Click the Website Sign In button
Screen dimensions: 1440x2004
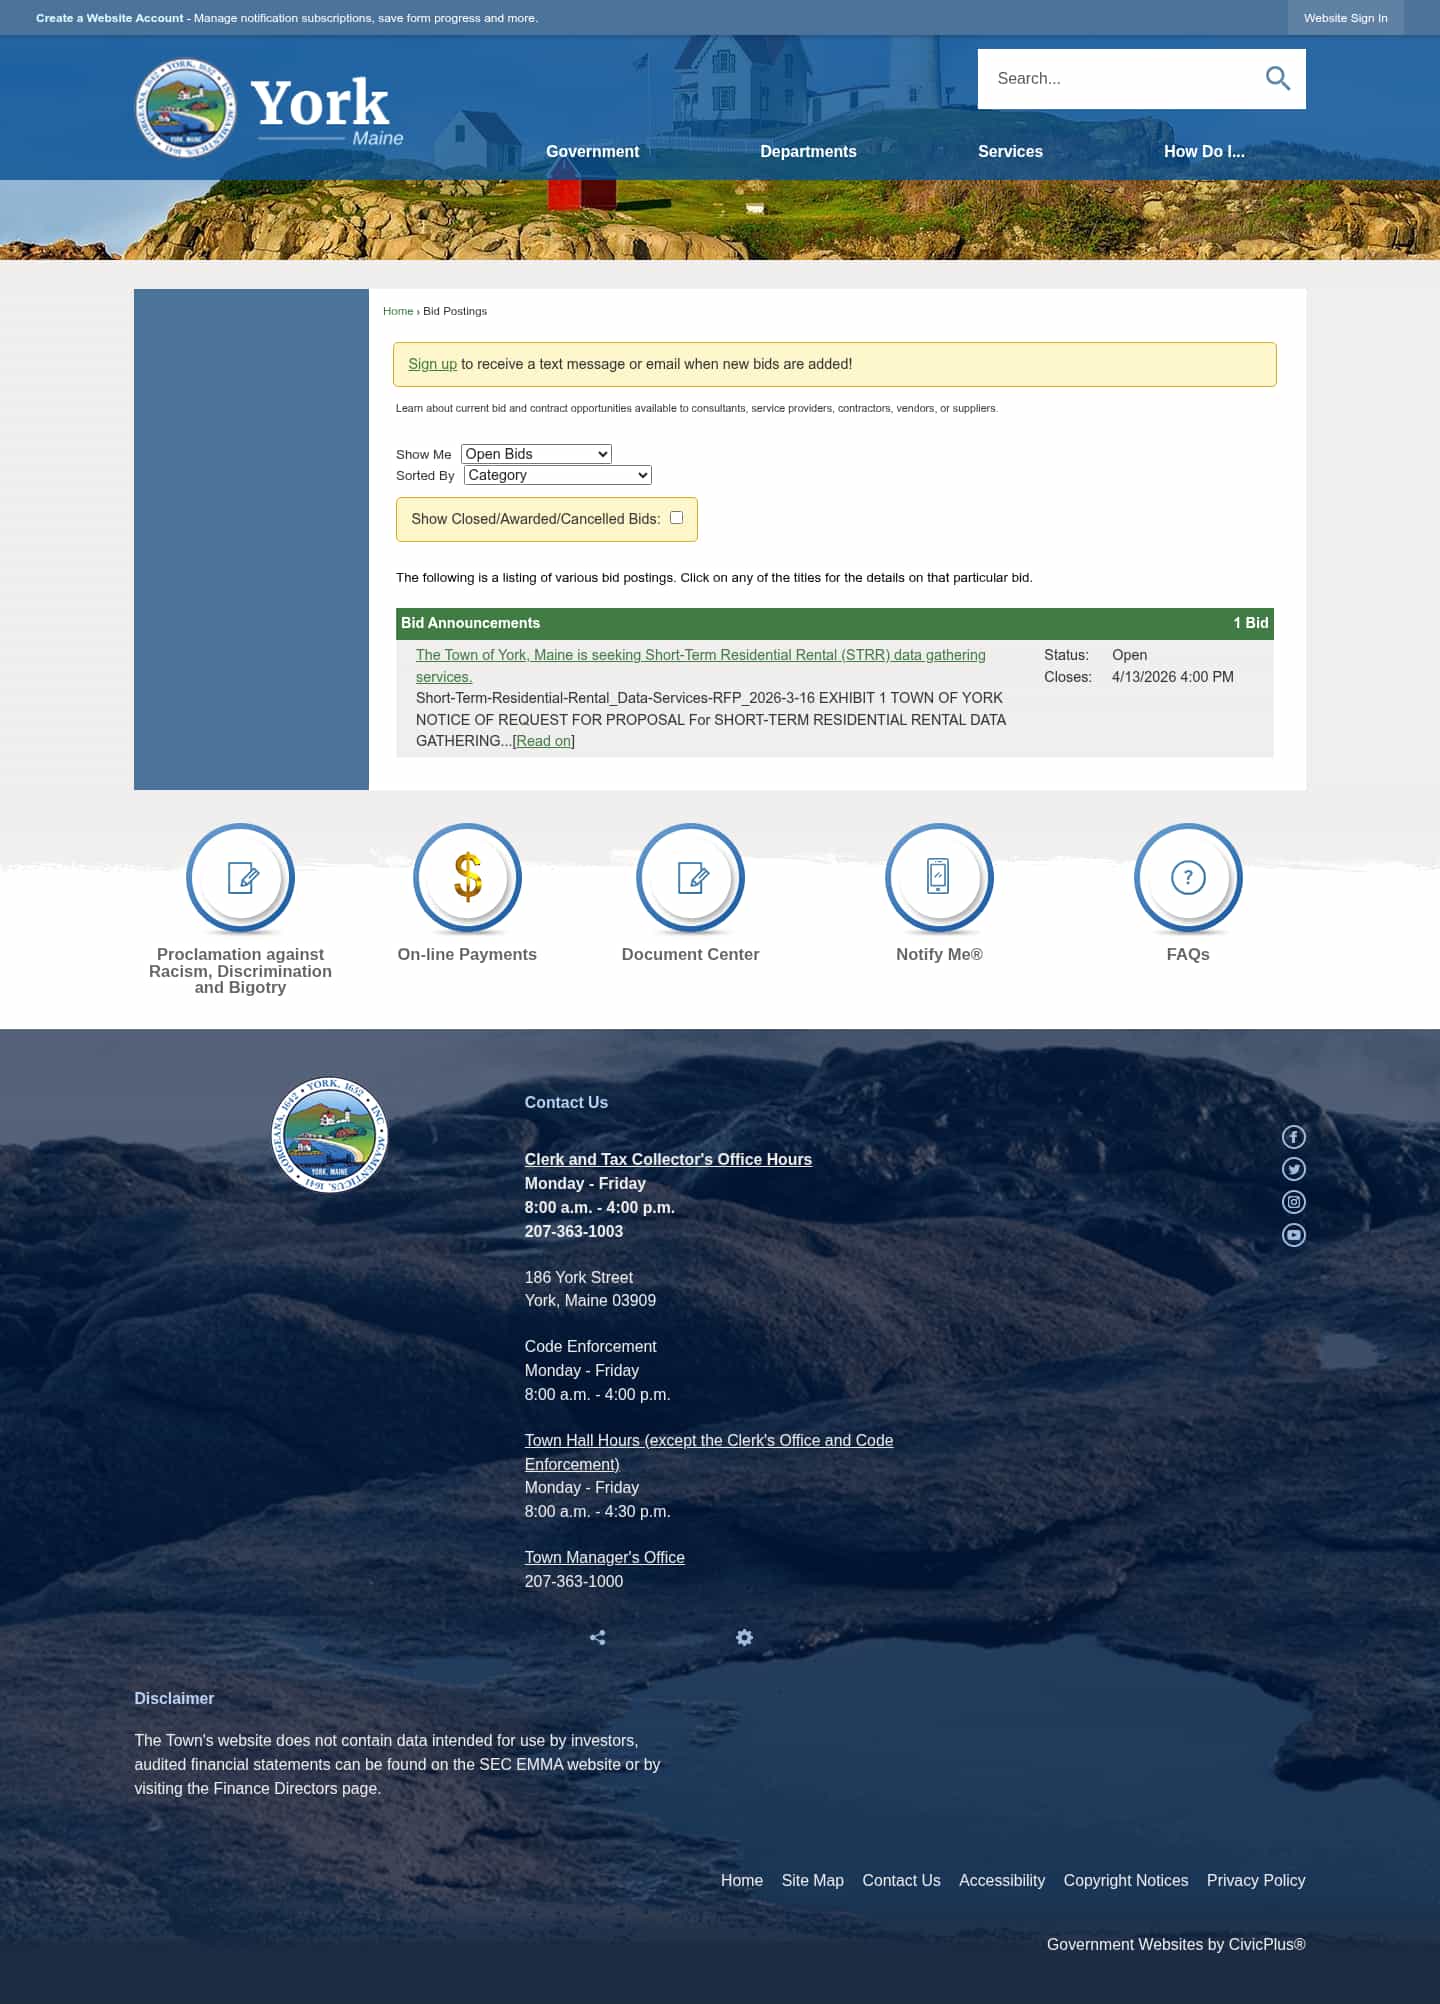1345,18
